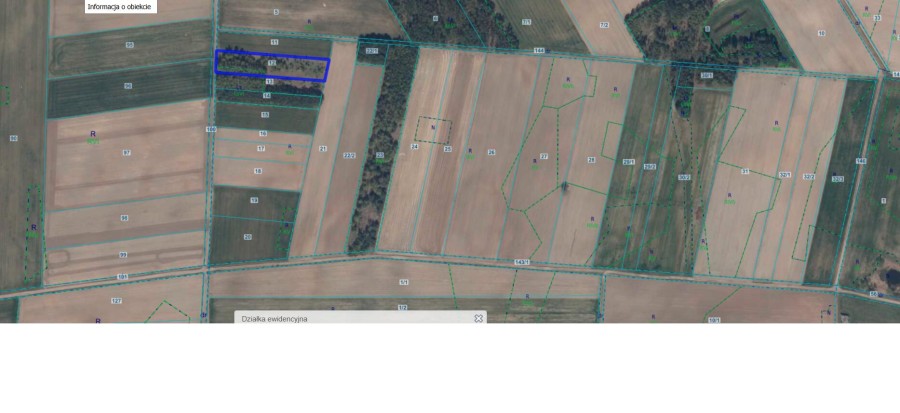
Task: Click on parcel labeled 97
Action: 126,153
